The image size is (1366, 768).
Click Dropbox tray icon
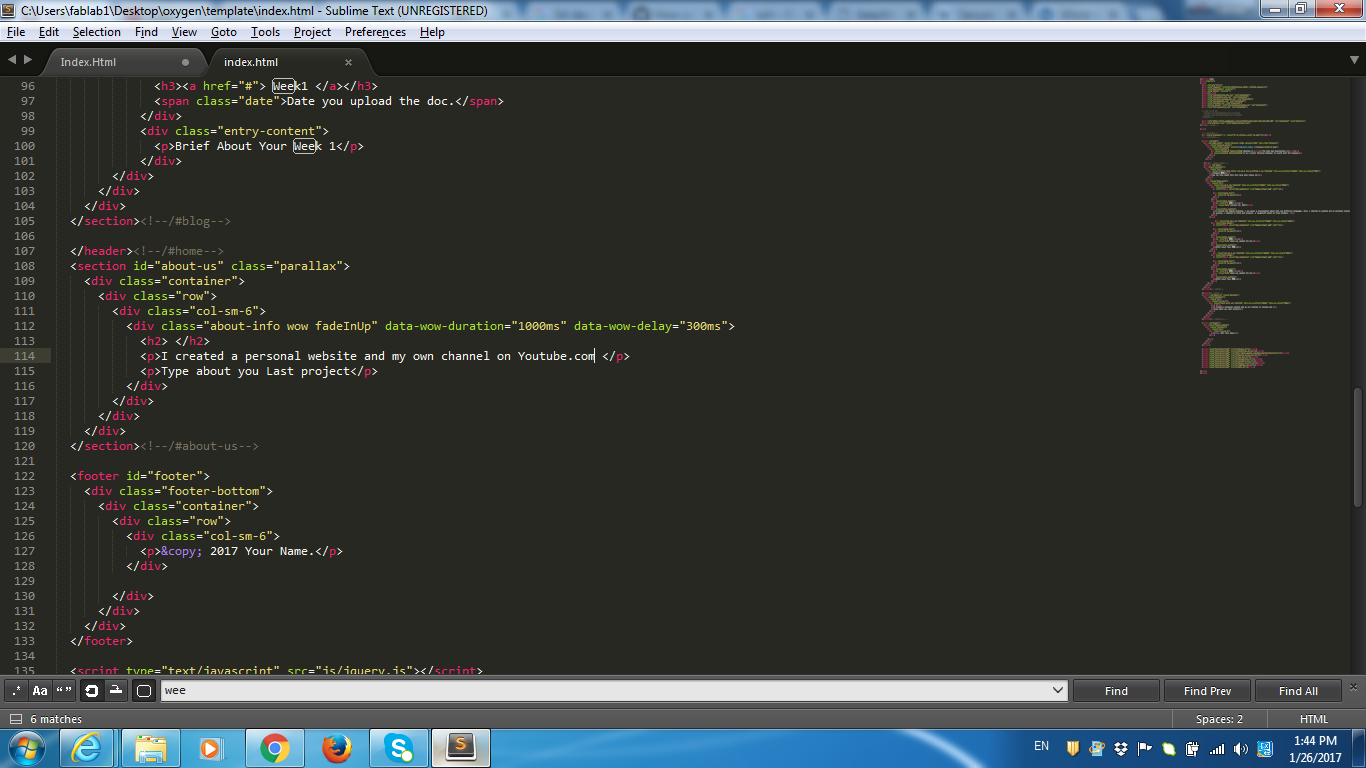[1121, 748]
